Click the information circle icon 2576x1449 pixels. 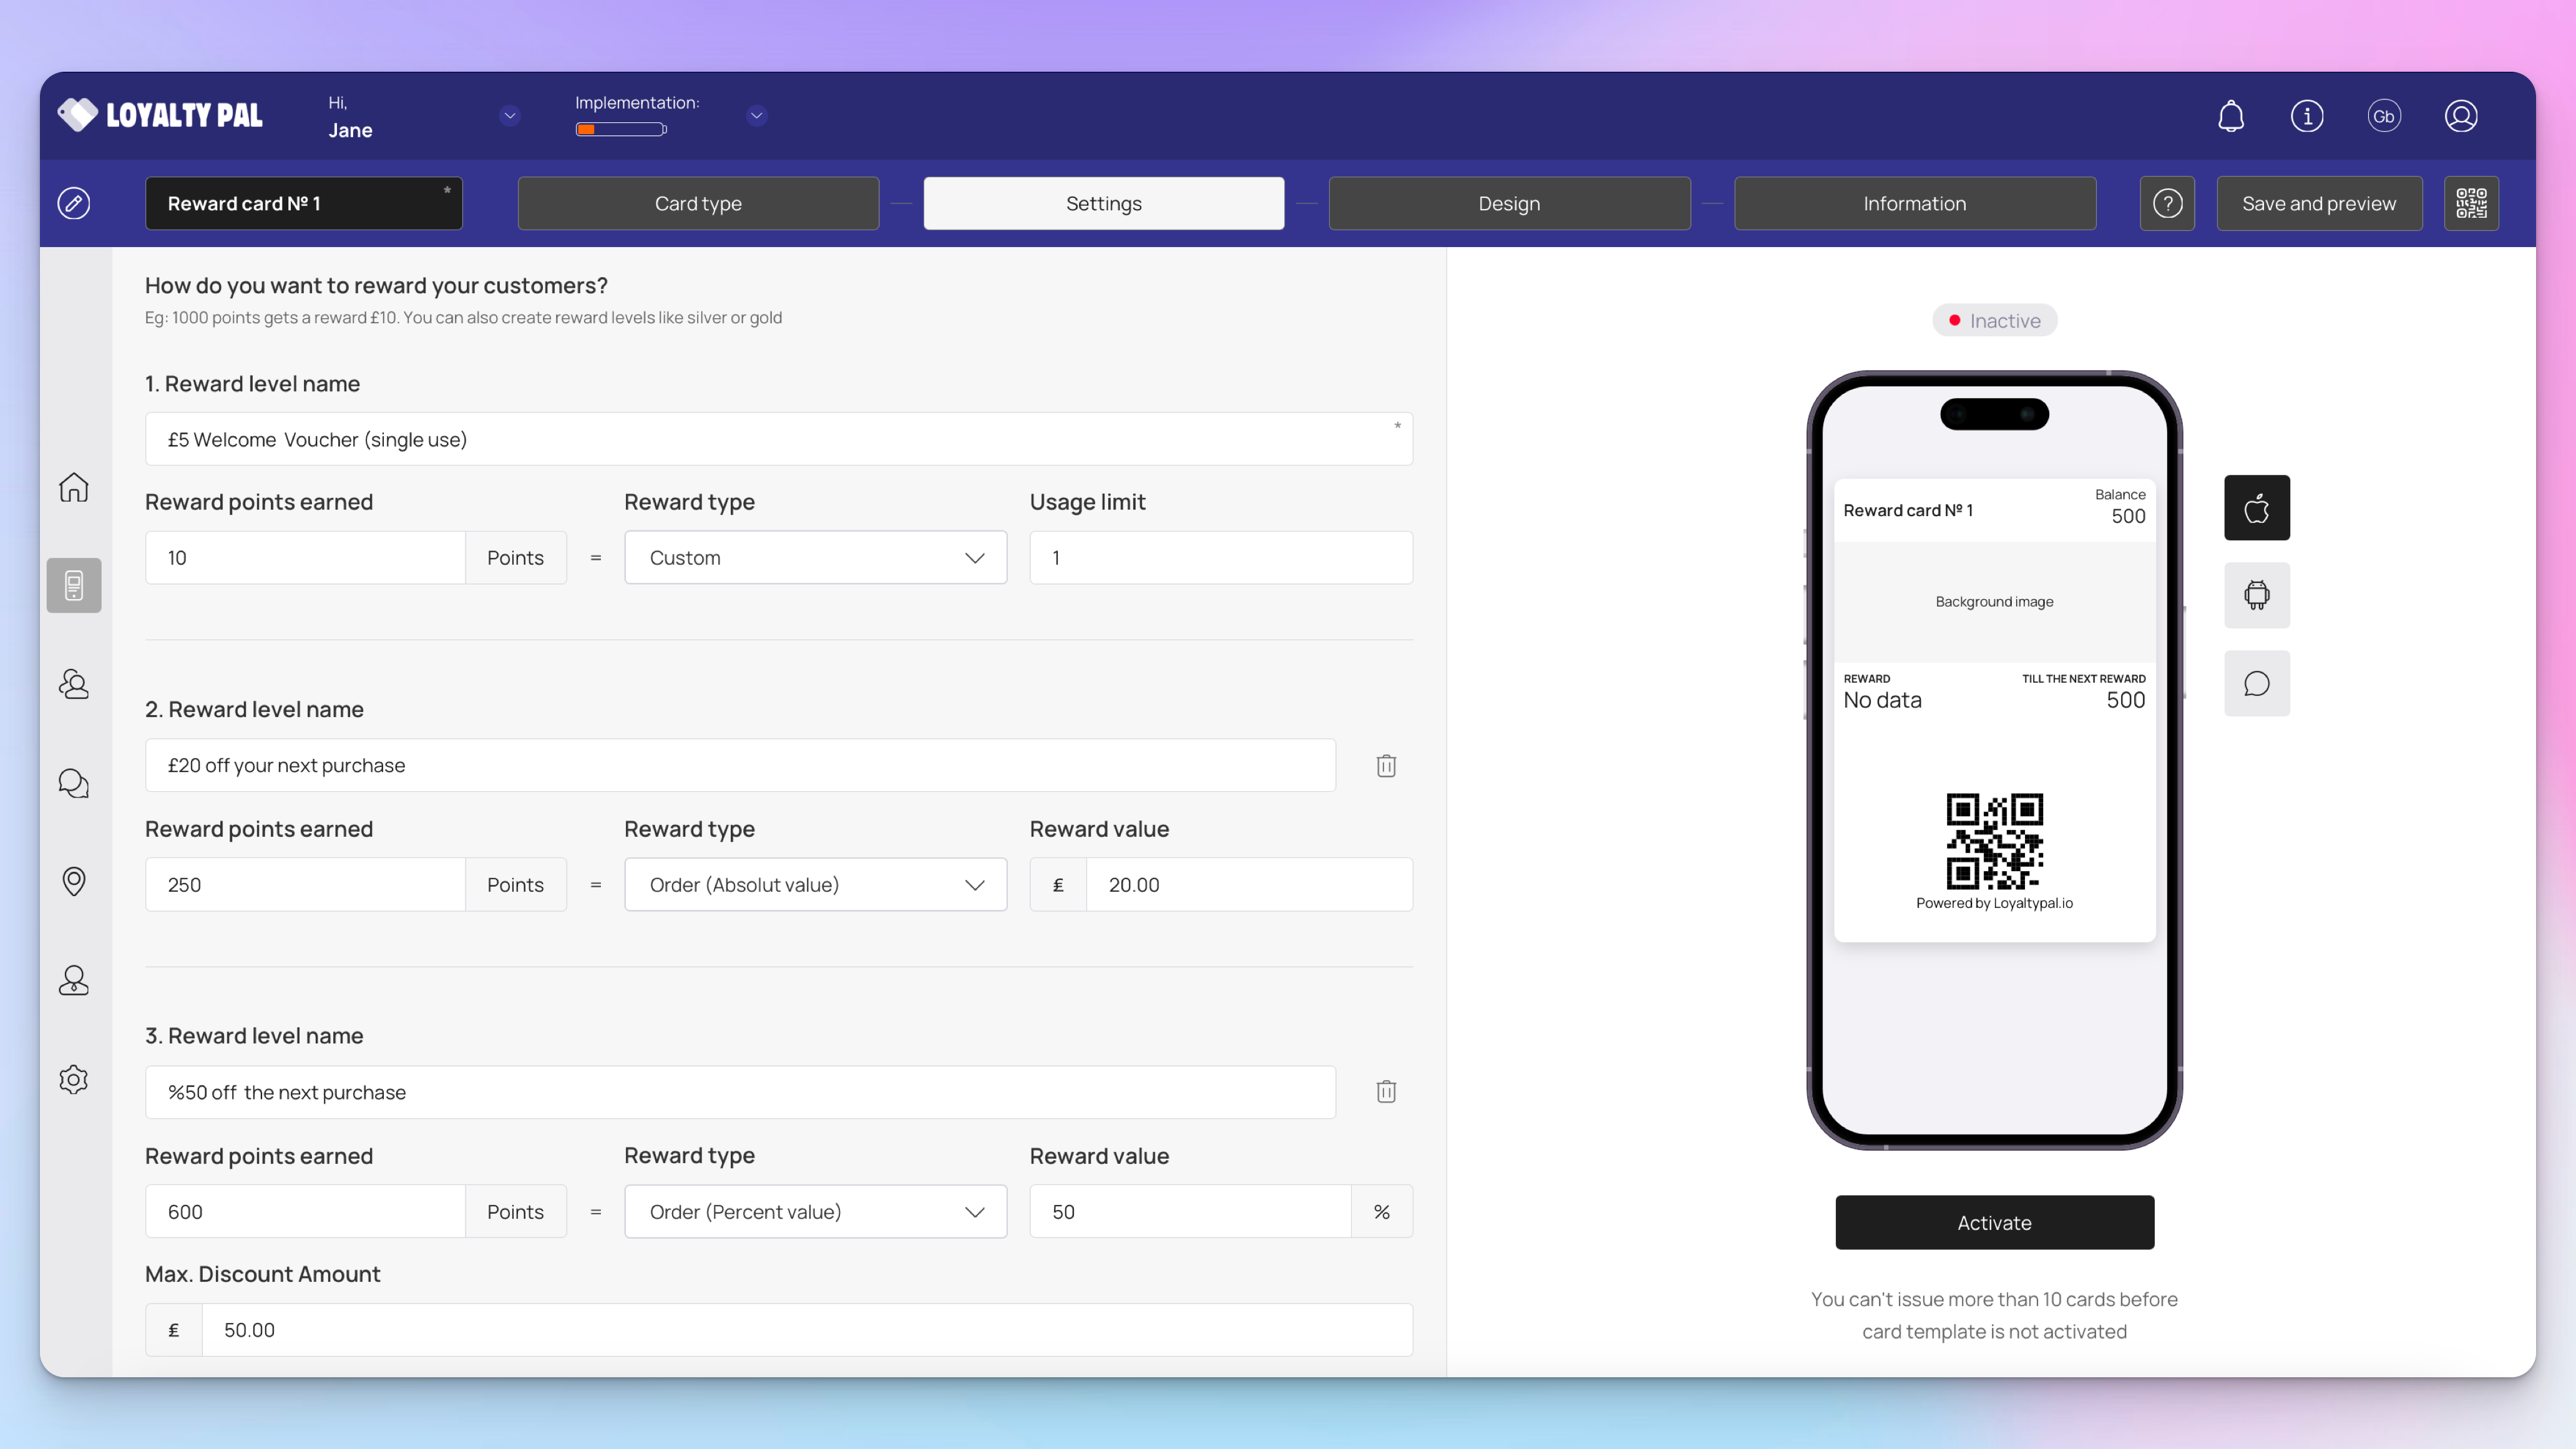(x=2307, y=116)
